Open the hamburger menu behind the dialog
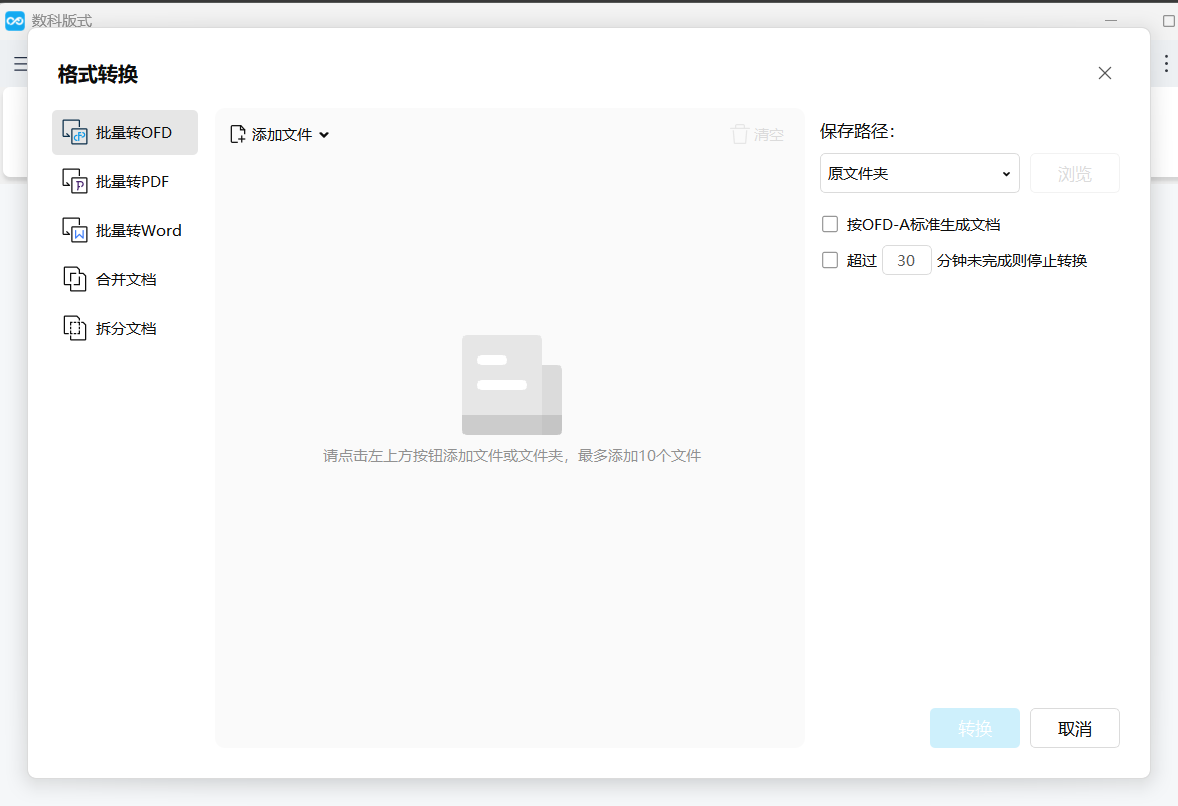The width and height of the screenshot is (1178, 806). [20, 64]
